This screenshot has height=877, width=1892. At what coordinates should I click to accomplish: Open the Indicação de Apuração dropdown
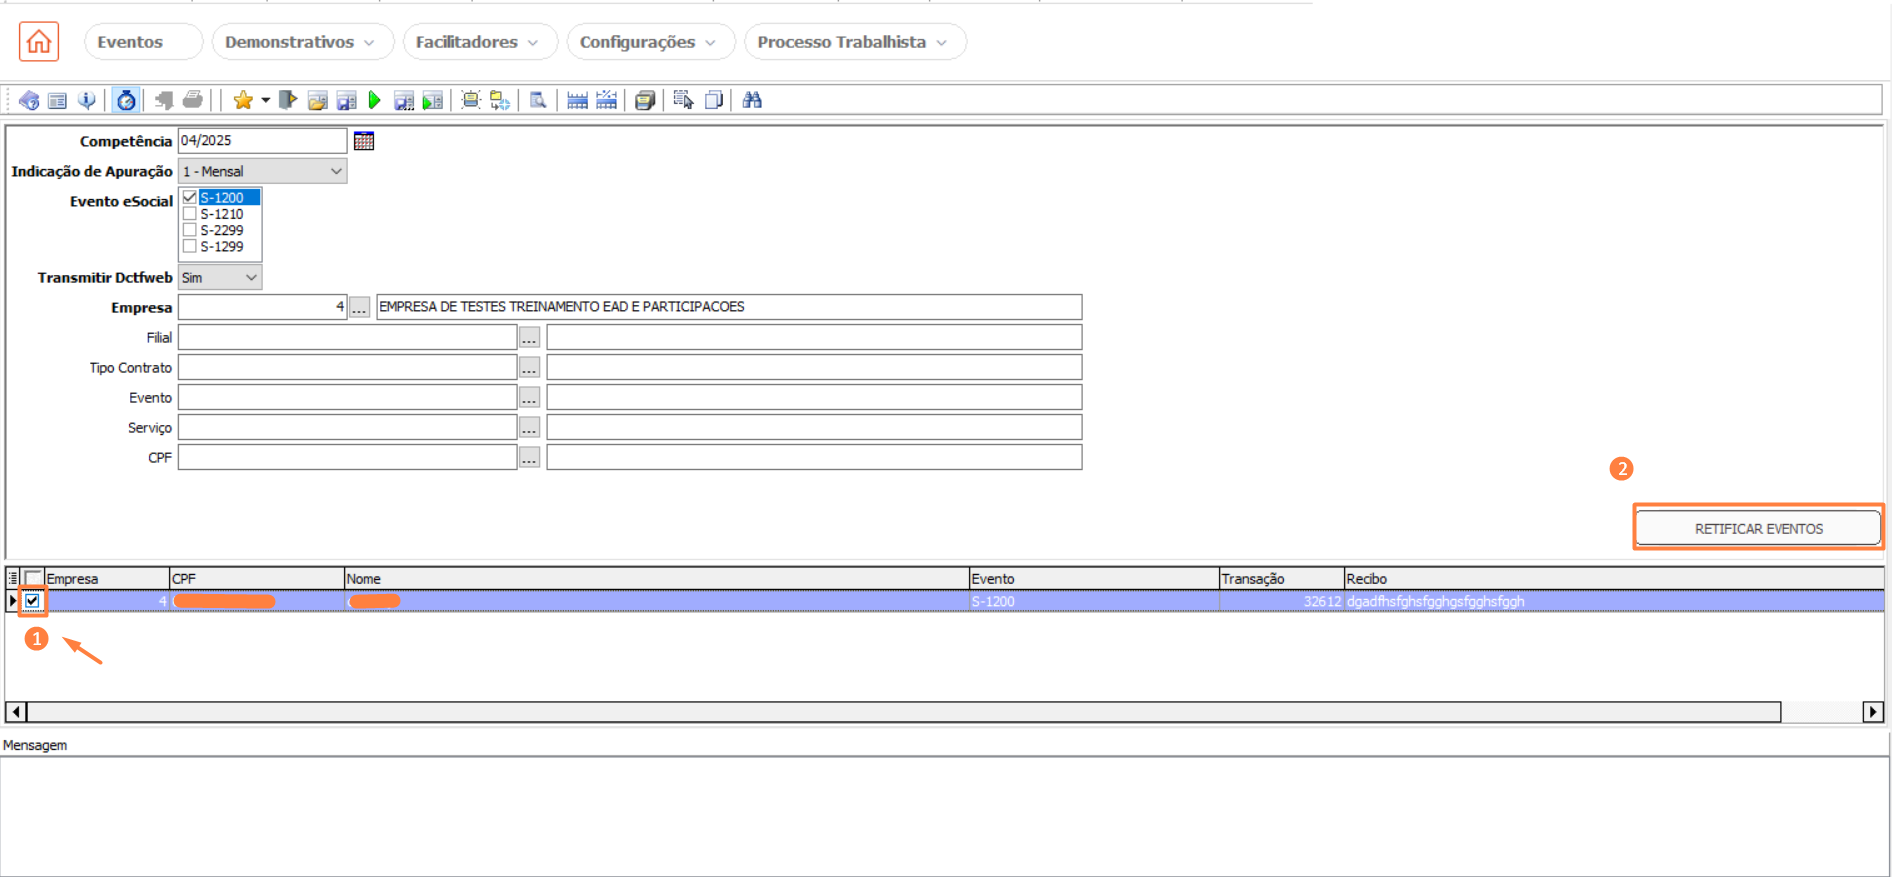(x=335, y=171)
